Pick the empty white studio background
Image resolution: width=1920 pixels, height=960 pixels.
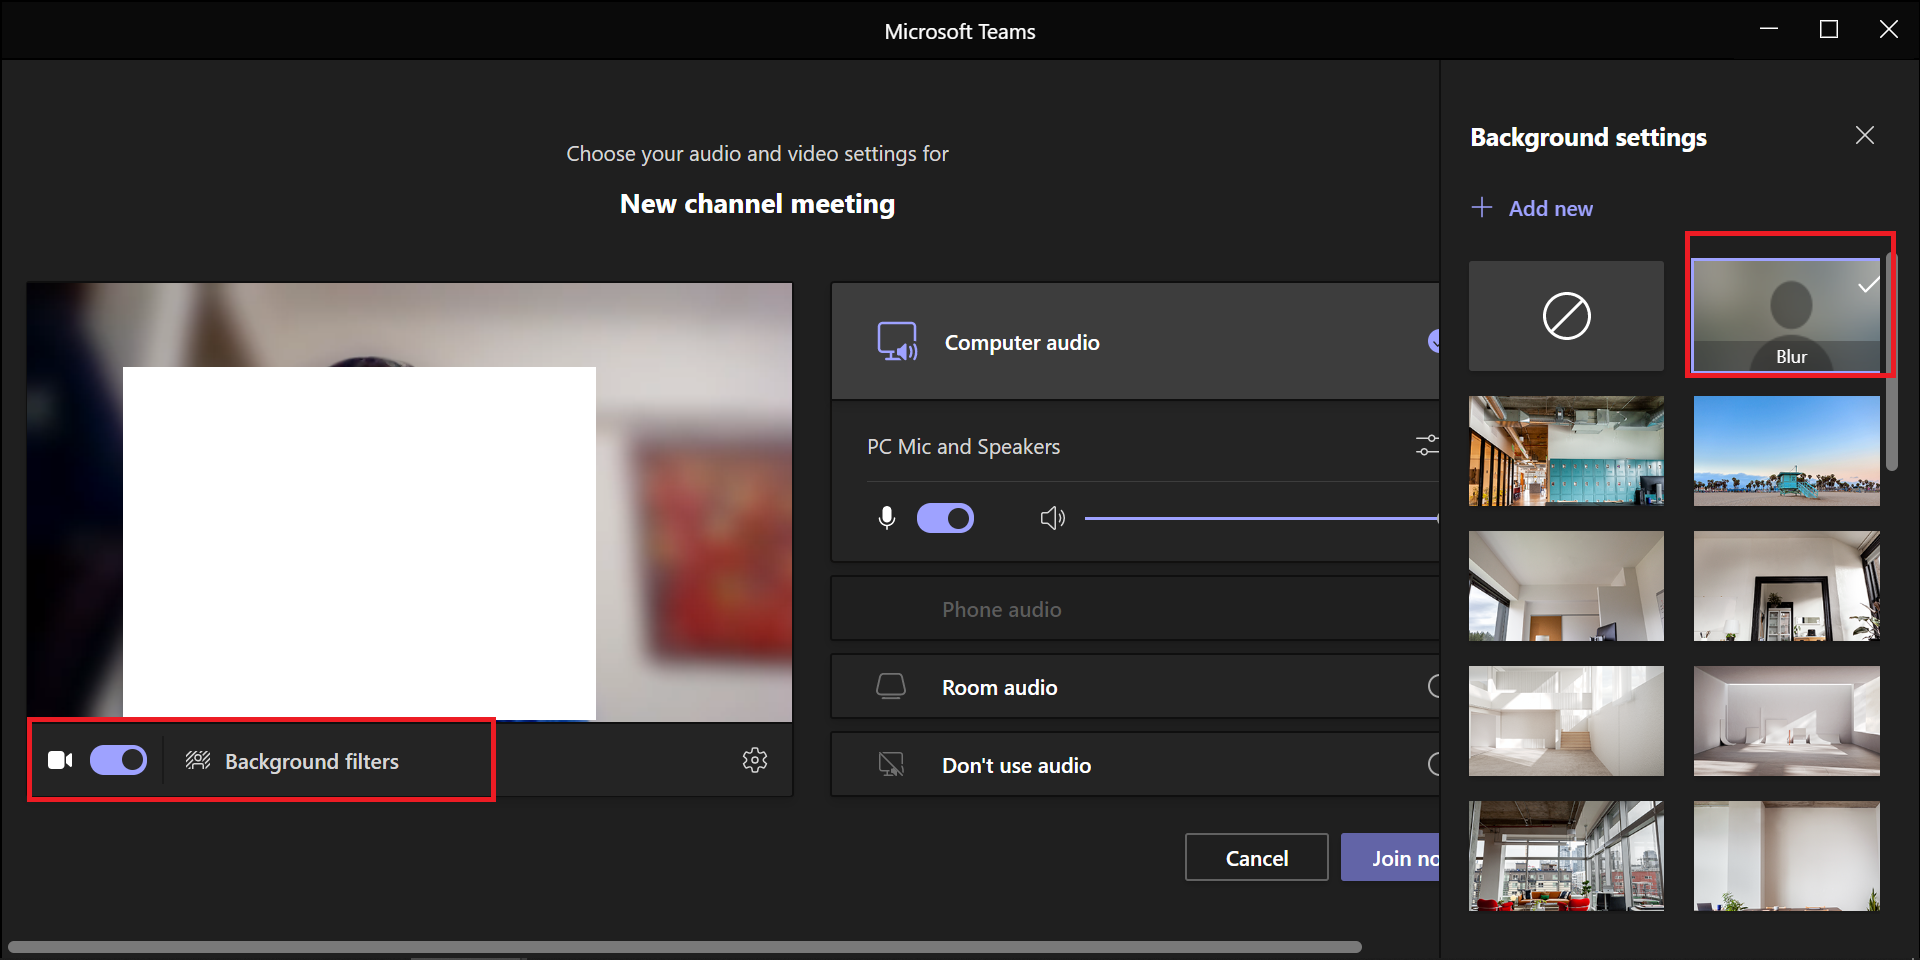pyautogui.click(x=1786, y=721)
